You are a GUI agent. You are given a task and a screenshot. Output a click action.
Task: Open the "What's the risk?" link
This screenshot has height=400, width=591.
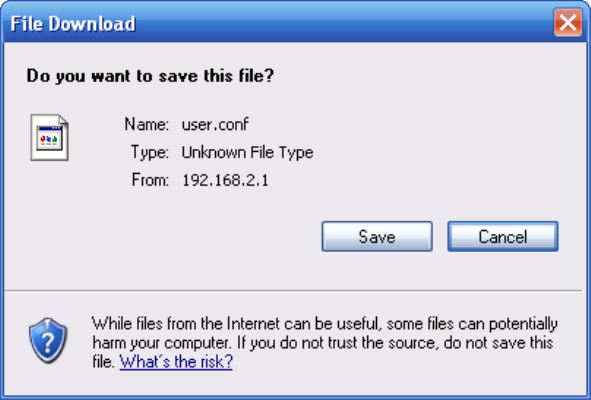click(x=176, y=362)
